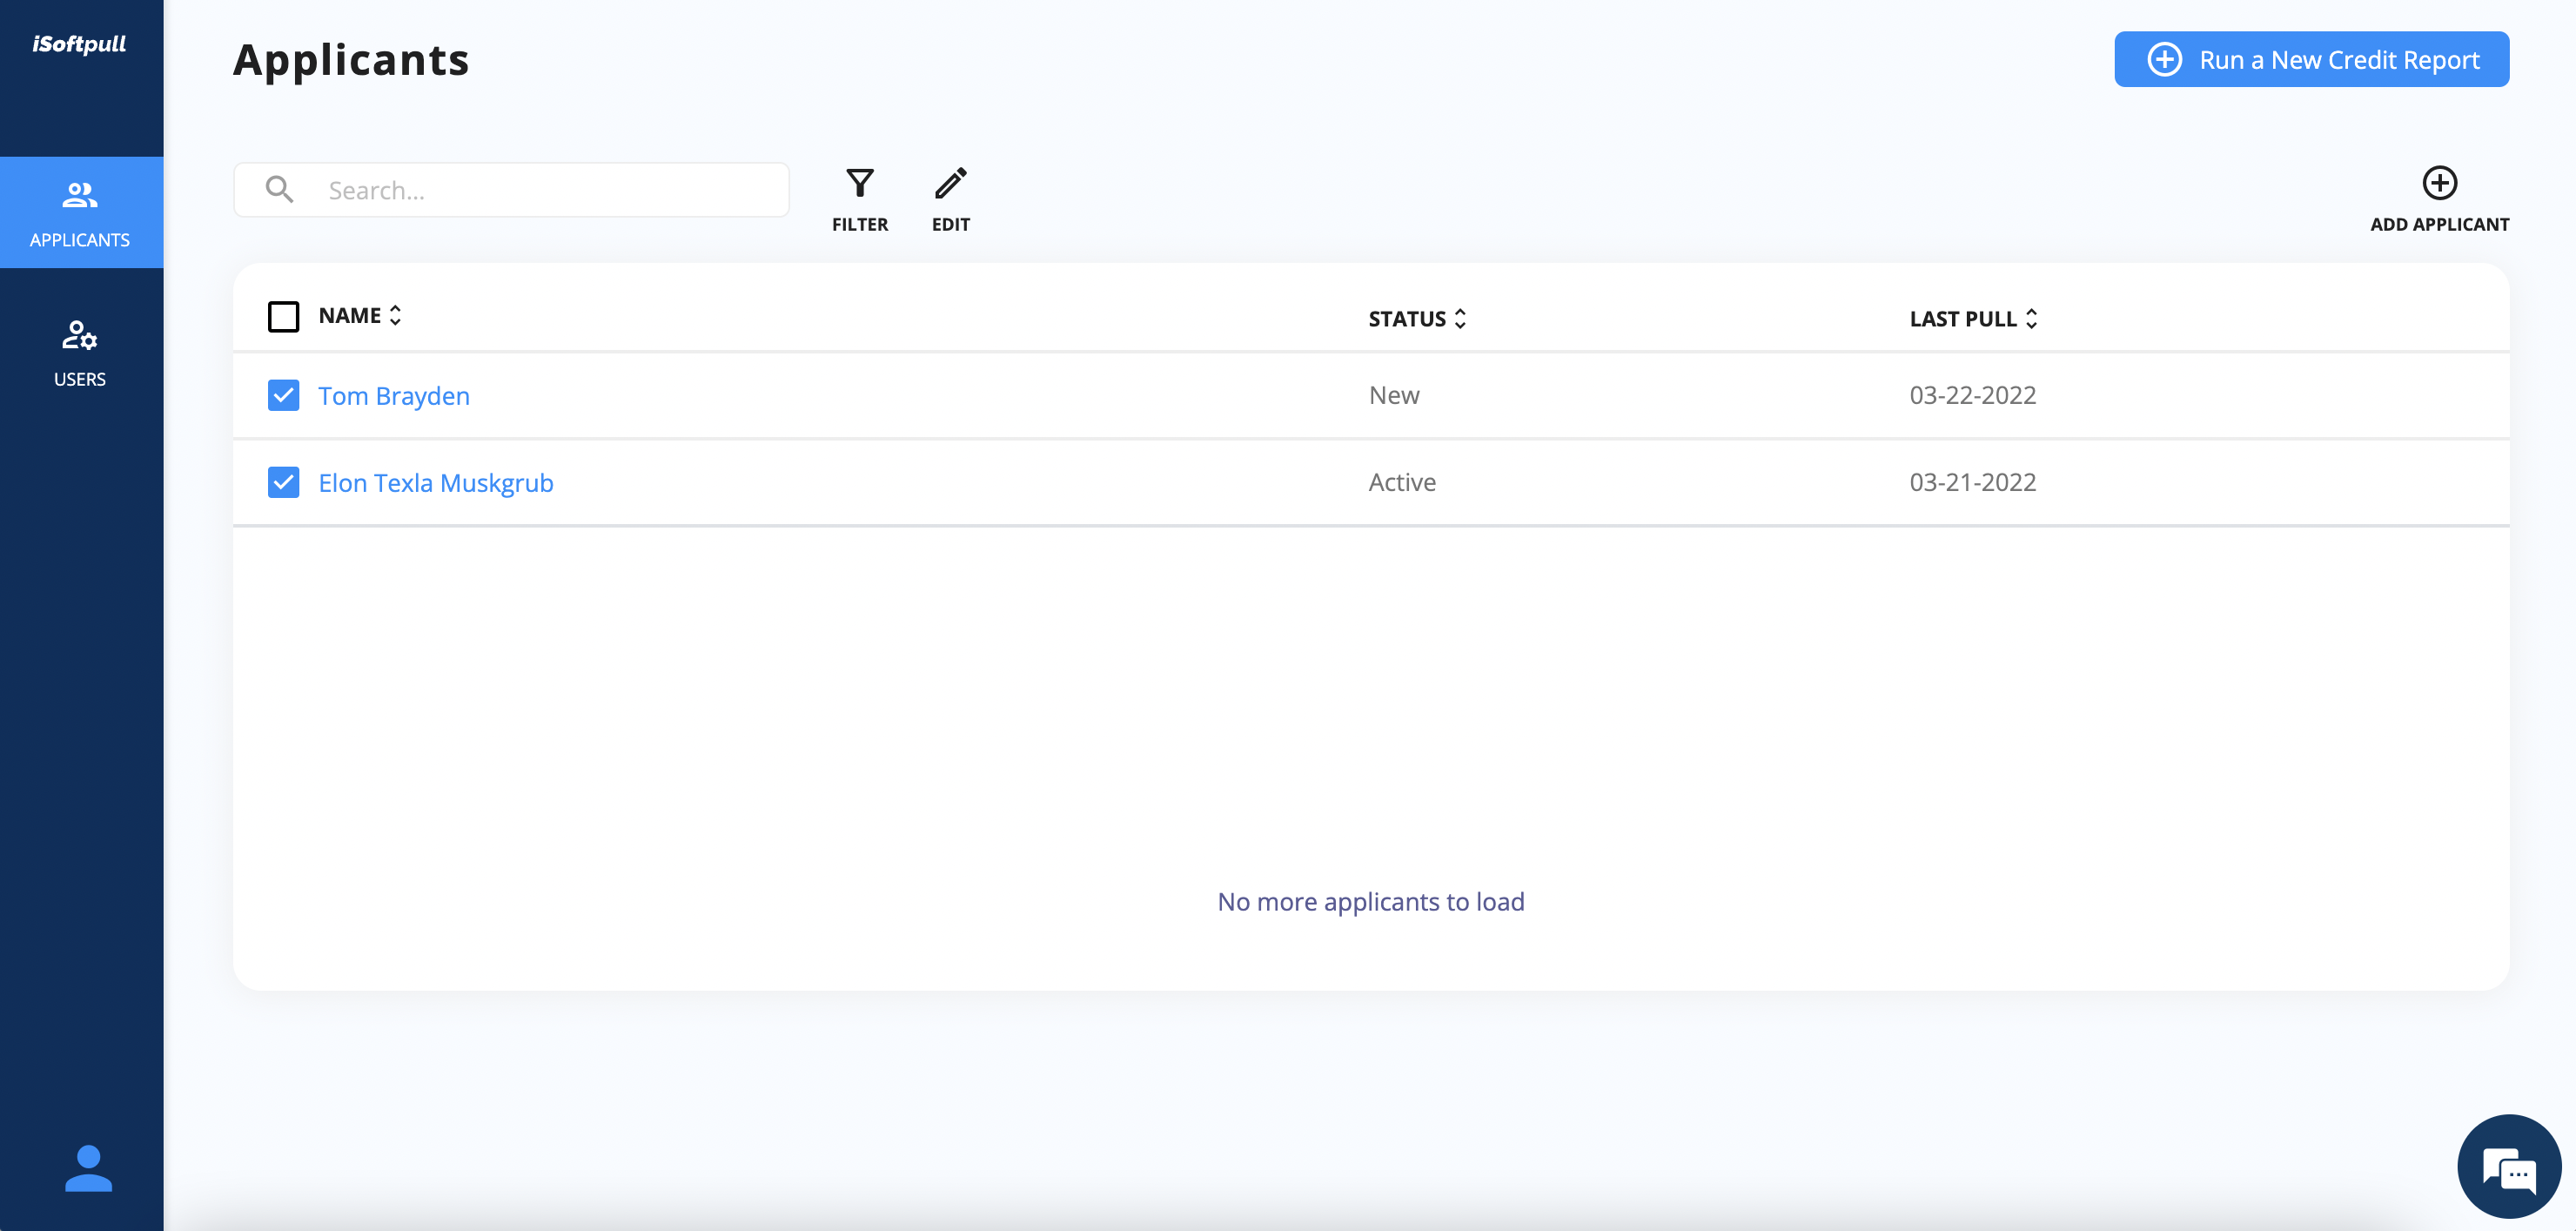Open Tom Brayden's applicant record
The width and height of the screenshot is (2576, 1231).
(394, 395)
